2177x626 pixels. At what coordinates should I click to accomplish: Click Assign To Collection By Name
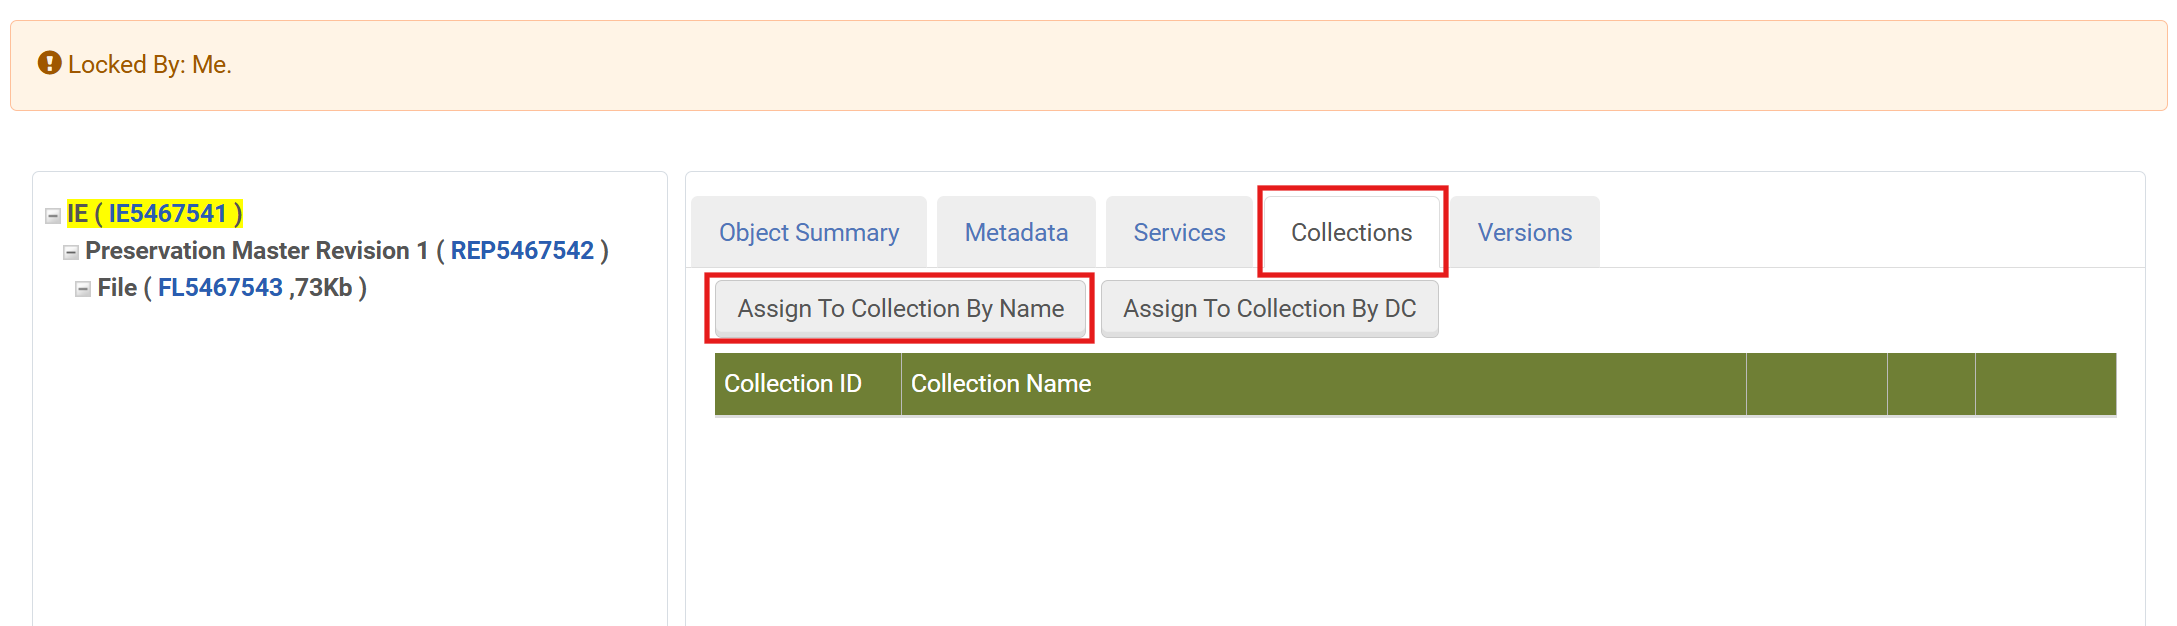coord(899,308)
